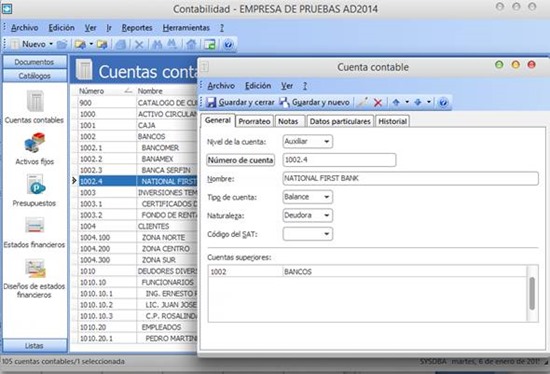
Task: Switch to the Datos particulares tab
Action: pos(340,121)
